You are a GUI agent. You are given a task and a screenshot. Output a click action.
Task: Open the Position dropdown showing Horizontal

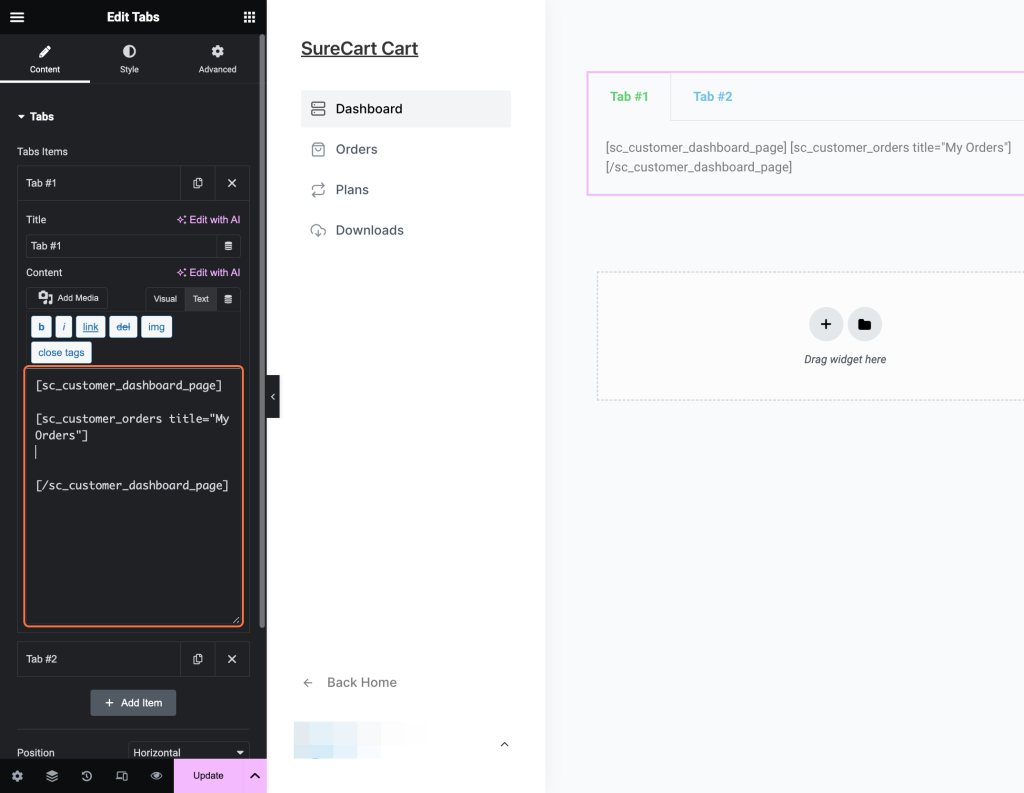click(189, 752)
